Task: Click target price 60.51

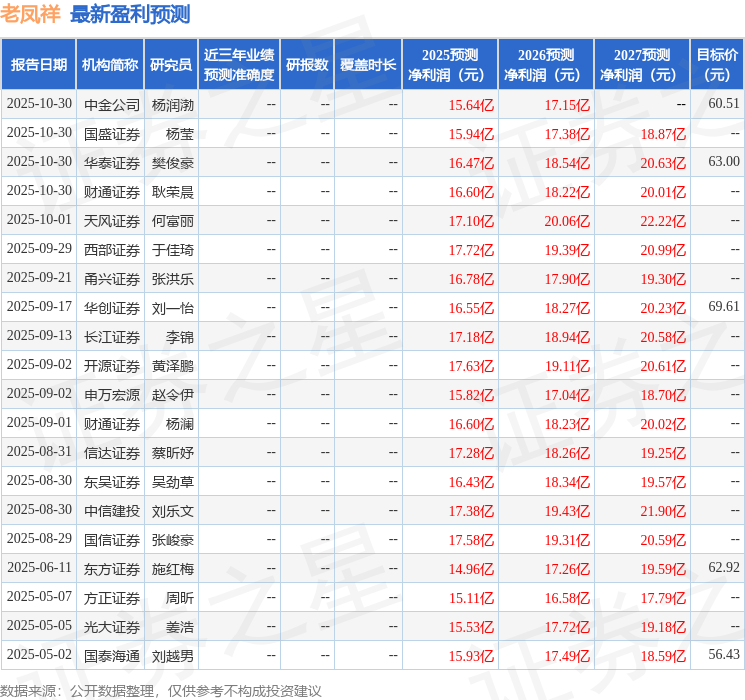Action: [x=724, y=104]
